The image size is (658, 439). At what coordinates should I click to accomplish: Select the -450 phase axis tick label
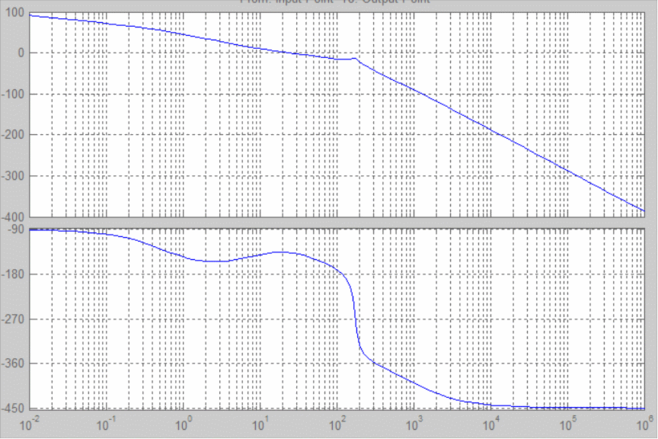tap(13, 408)
